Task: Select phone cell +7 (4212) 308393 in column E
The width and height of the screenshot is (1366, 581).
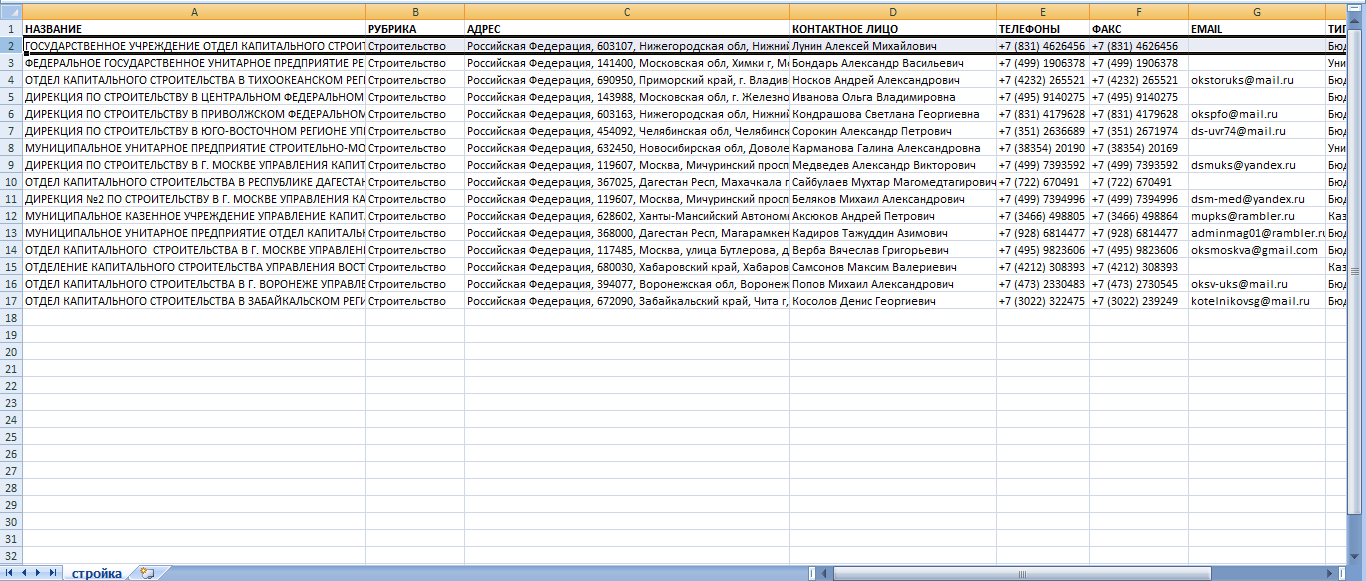Action: 1042,267
